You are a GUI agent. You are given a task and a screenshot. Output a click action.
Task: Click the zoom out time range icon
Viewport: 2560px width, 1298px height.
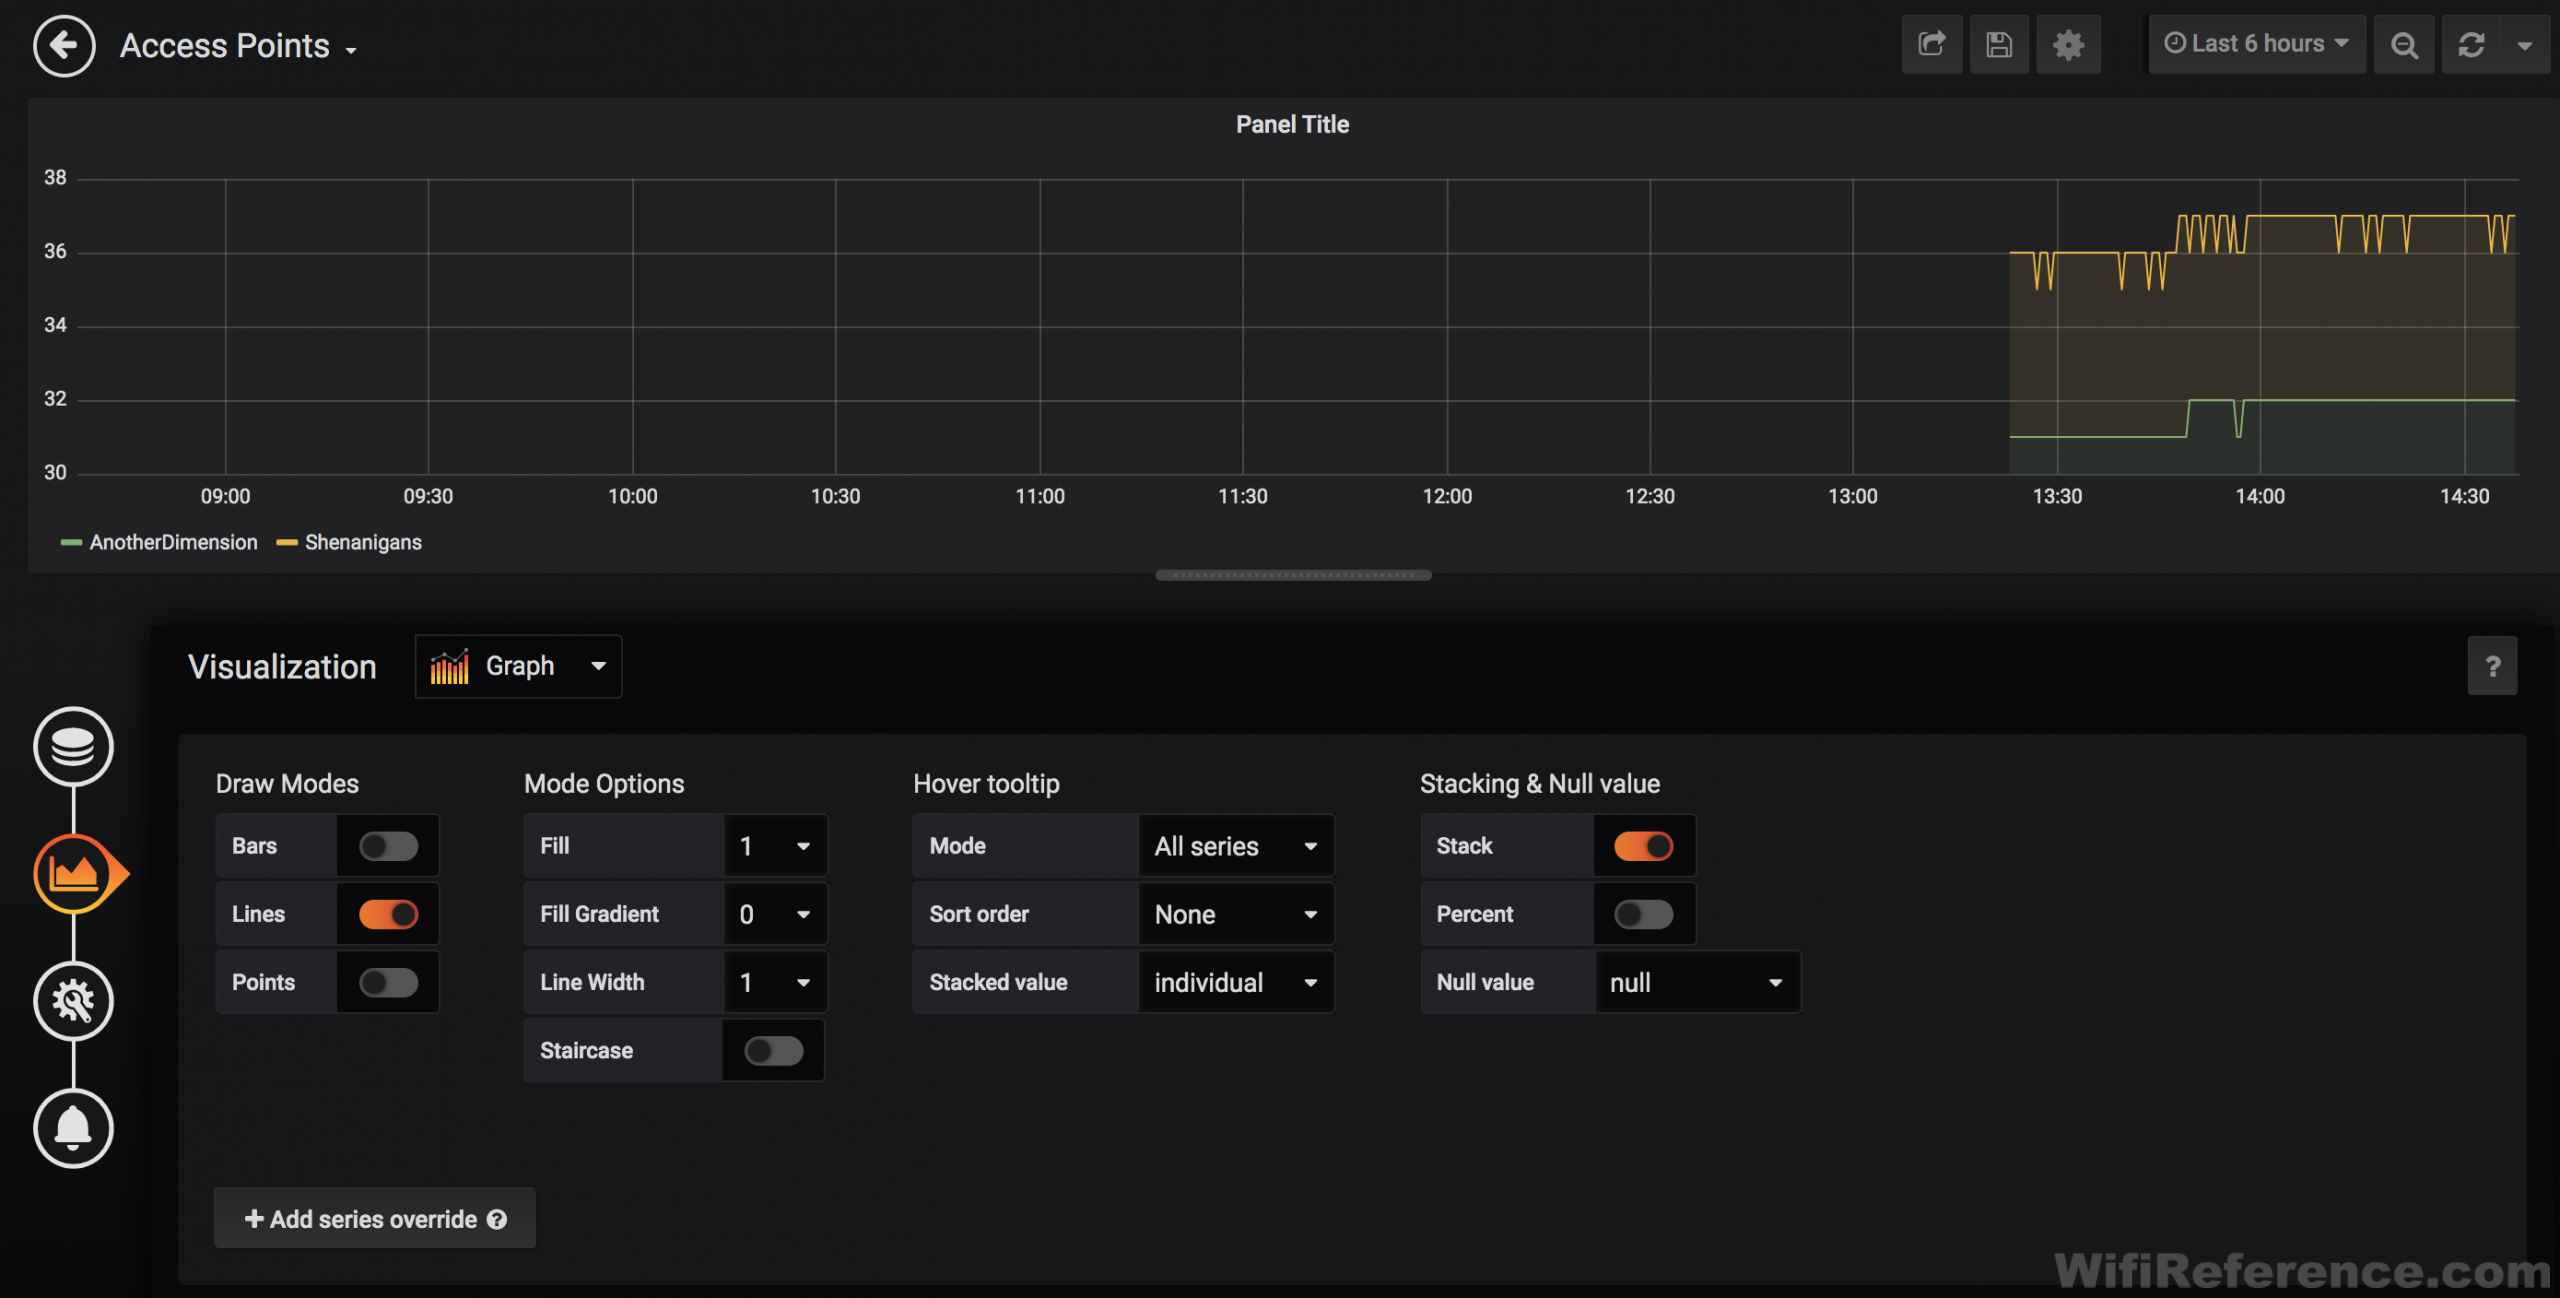(x=2404, y=44)
